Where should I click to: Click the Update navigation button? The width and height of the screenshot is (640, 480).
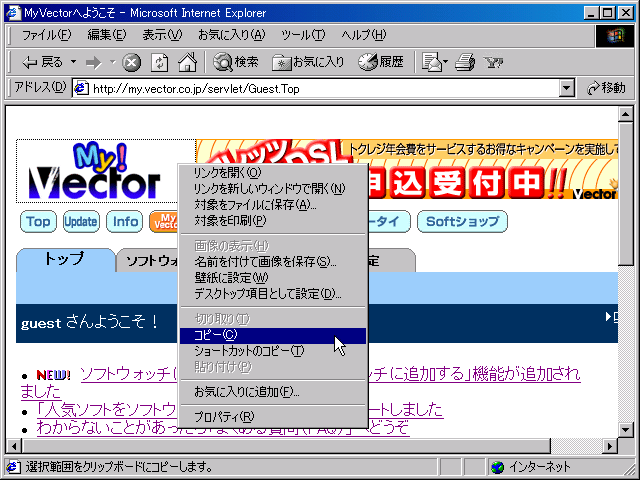[81, 222]
